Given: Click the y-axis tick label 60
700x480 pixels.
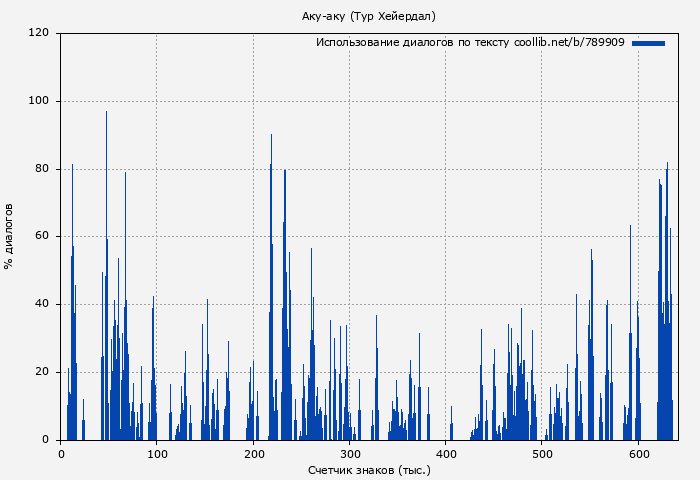Looking at the screenshot, I should click(42, 236).
